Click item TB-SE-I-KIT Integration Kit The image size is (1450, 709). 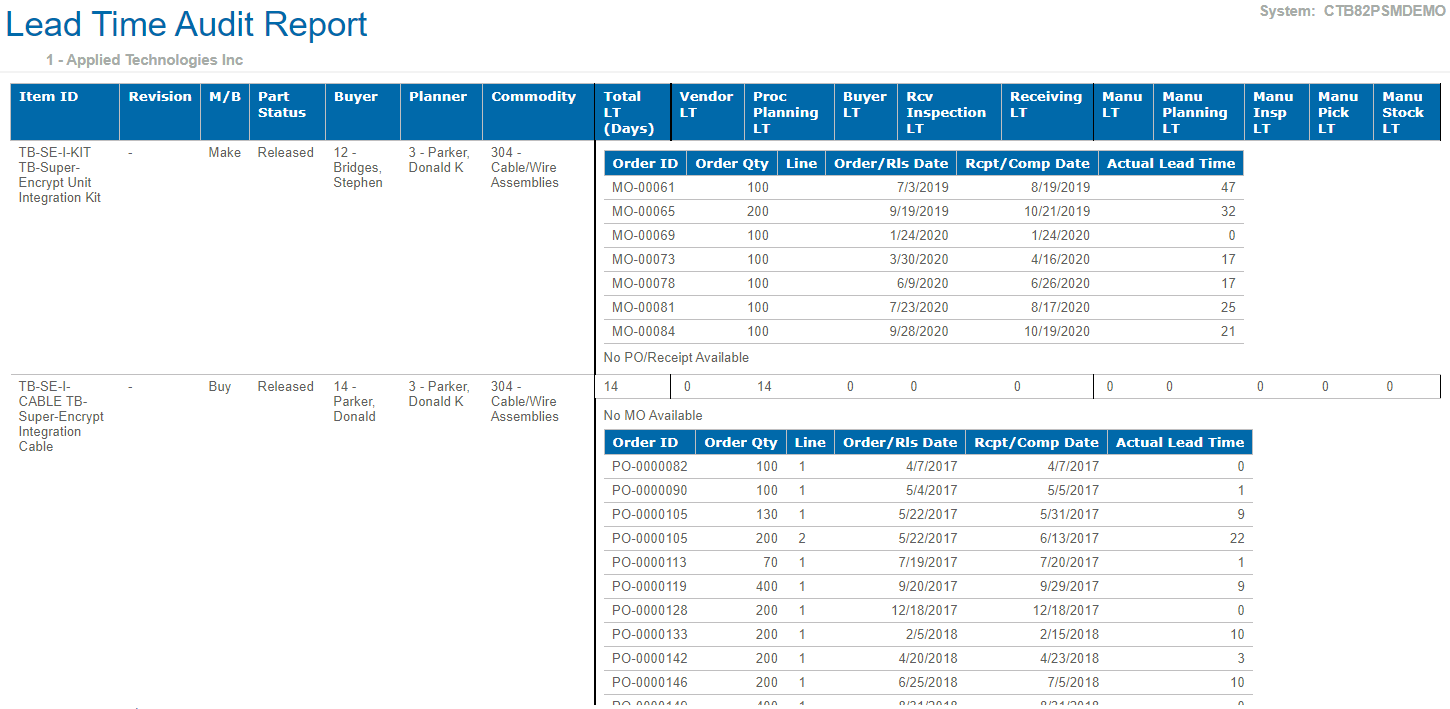[60, 175]
